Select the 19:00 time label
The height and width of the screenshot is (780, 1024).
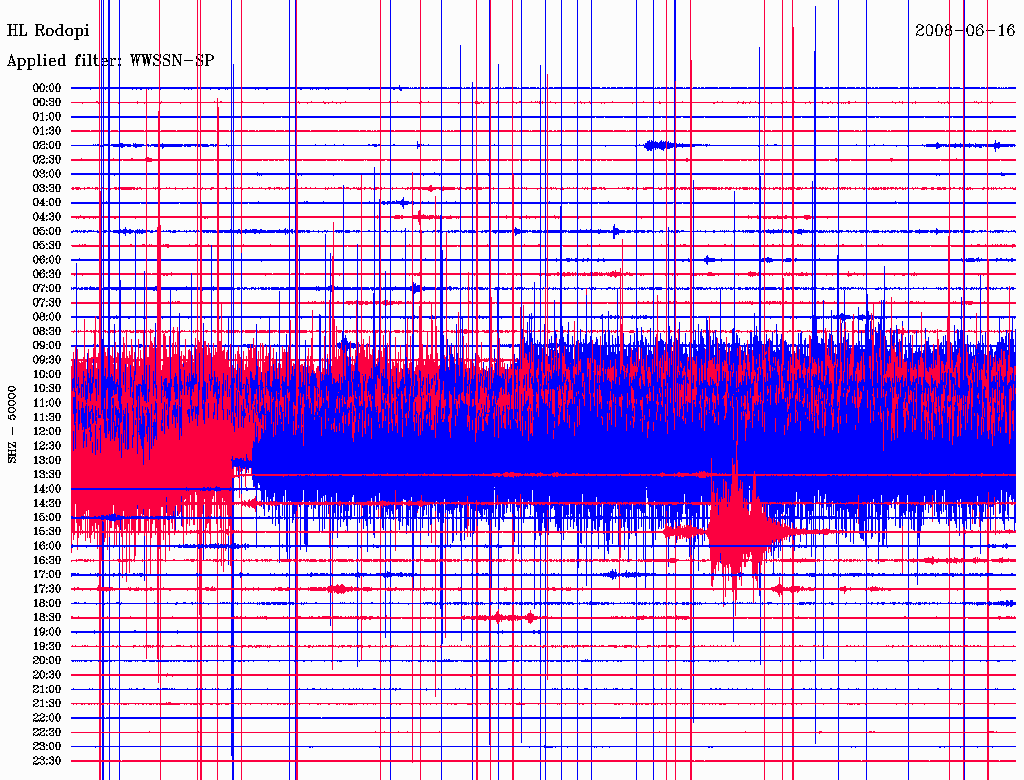(x=47, y=632)
